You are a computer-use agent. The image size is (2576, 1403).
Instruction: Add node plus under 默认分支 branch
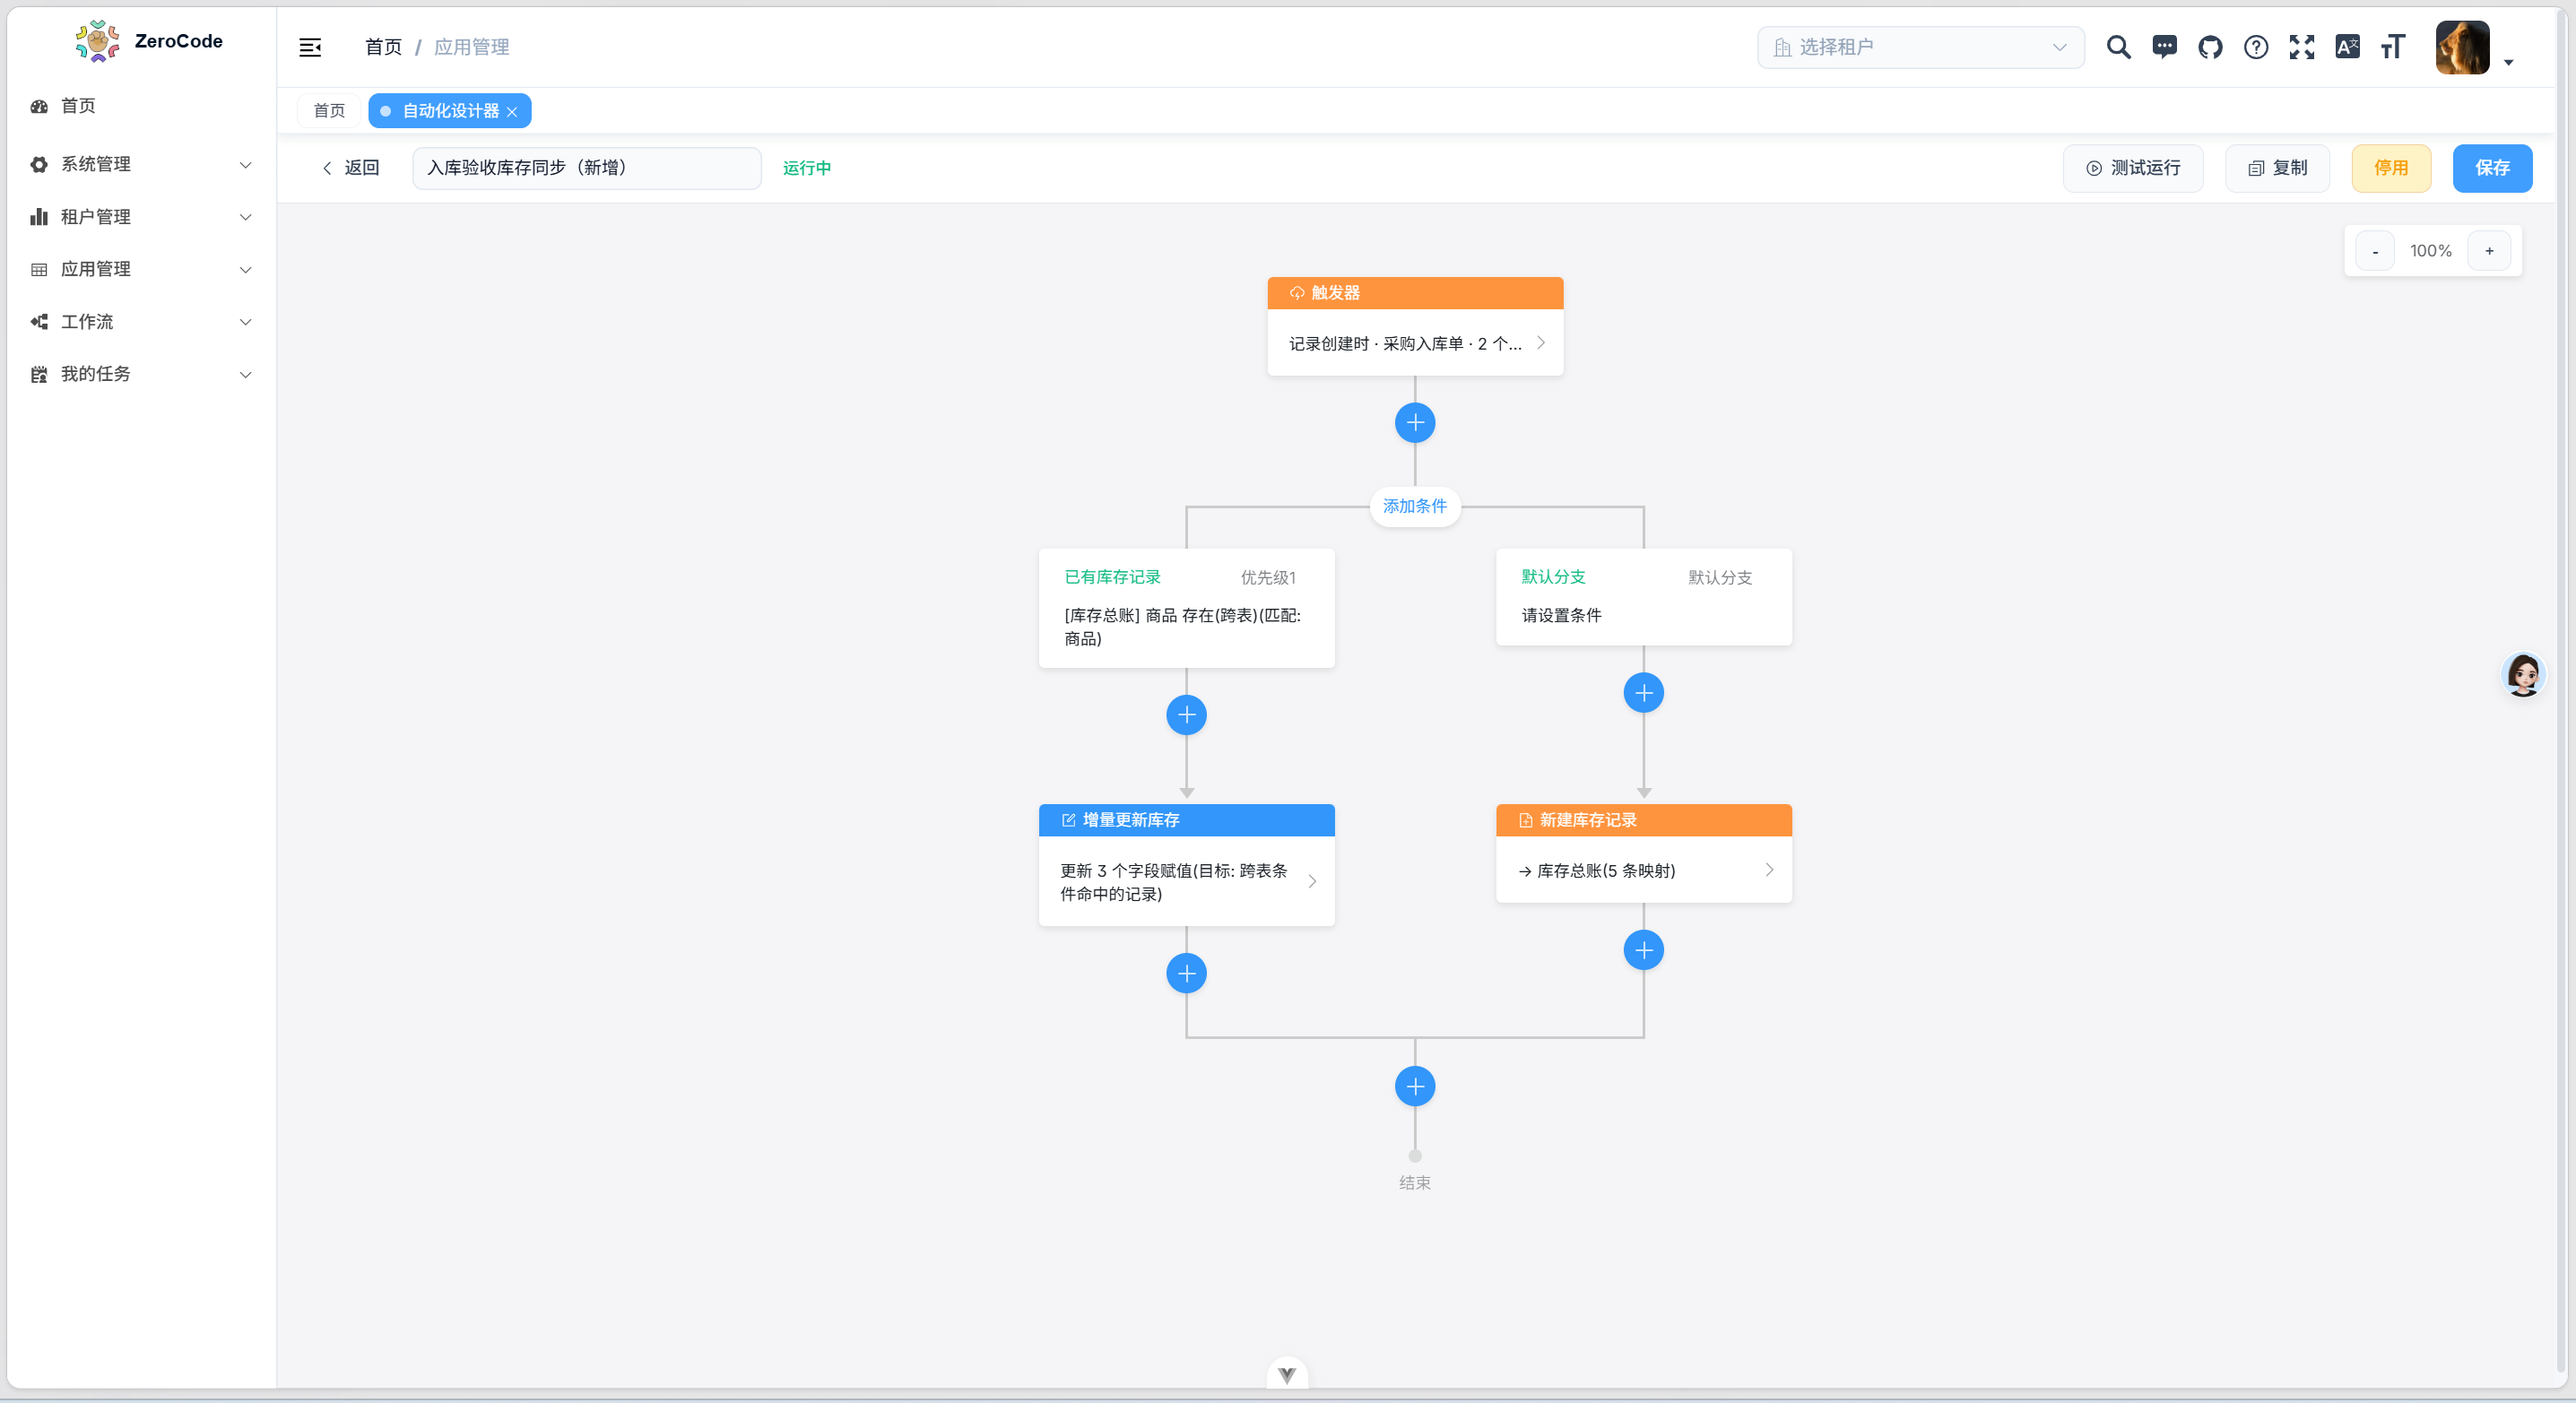tap(1643, 693)
